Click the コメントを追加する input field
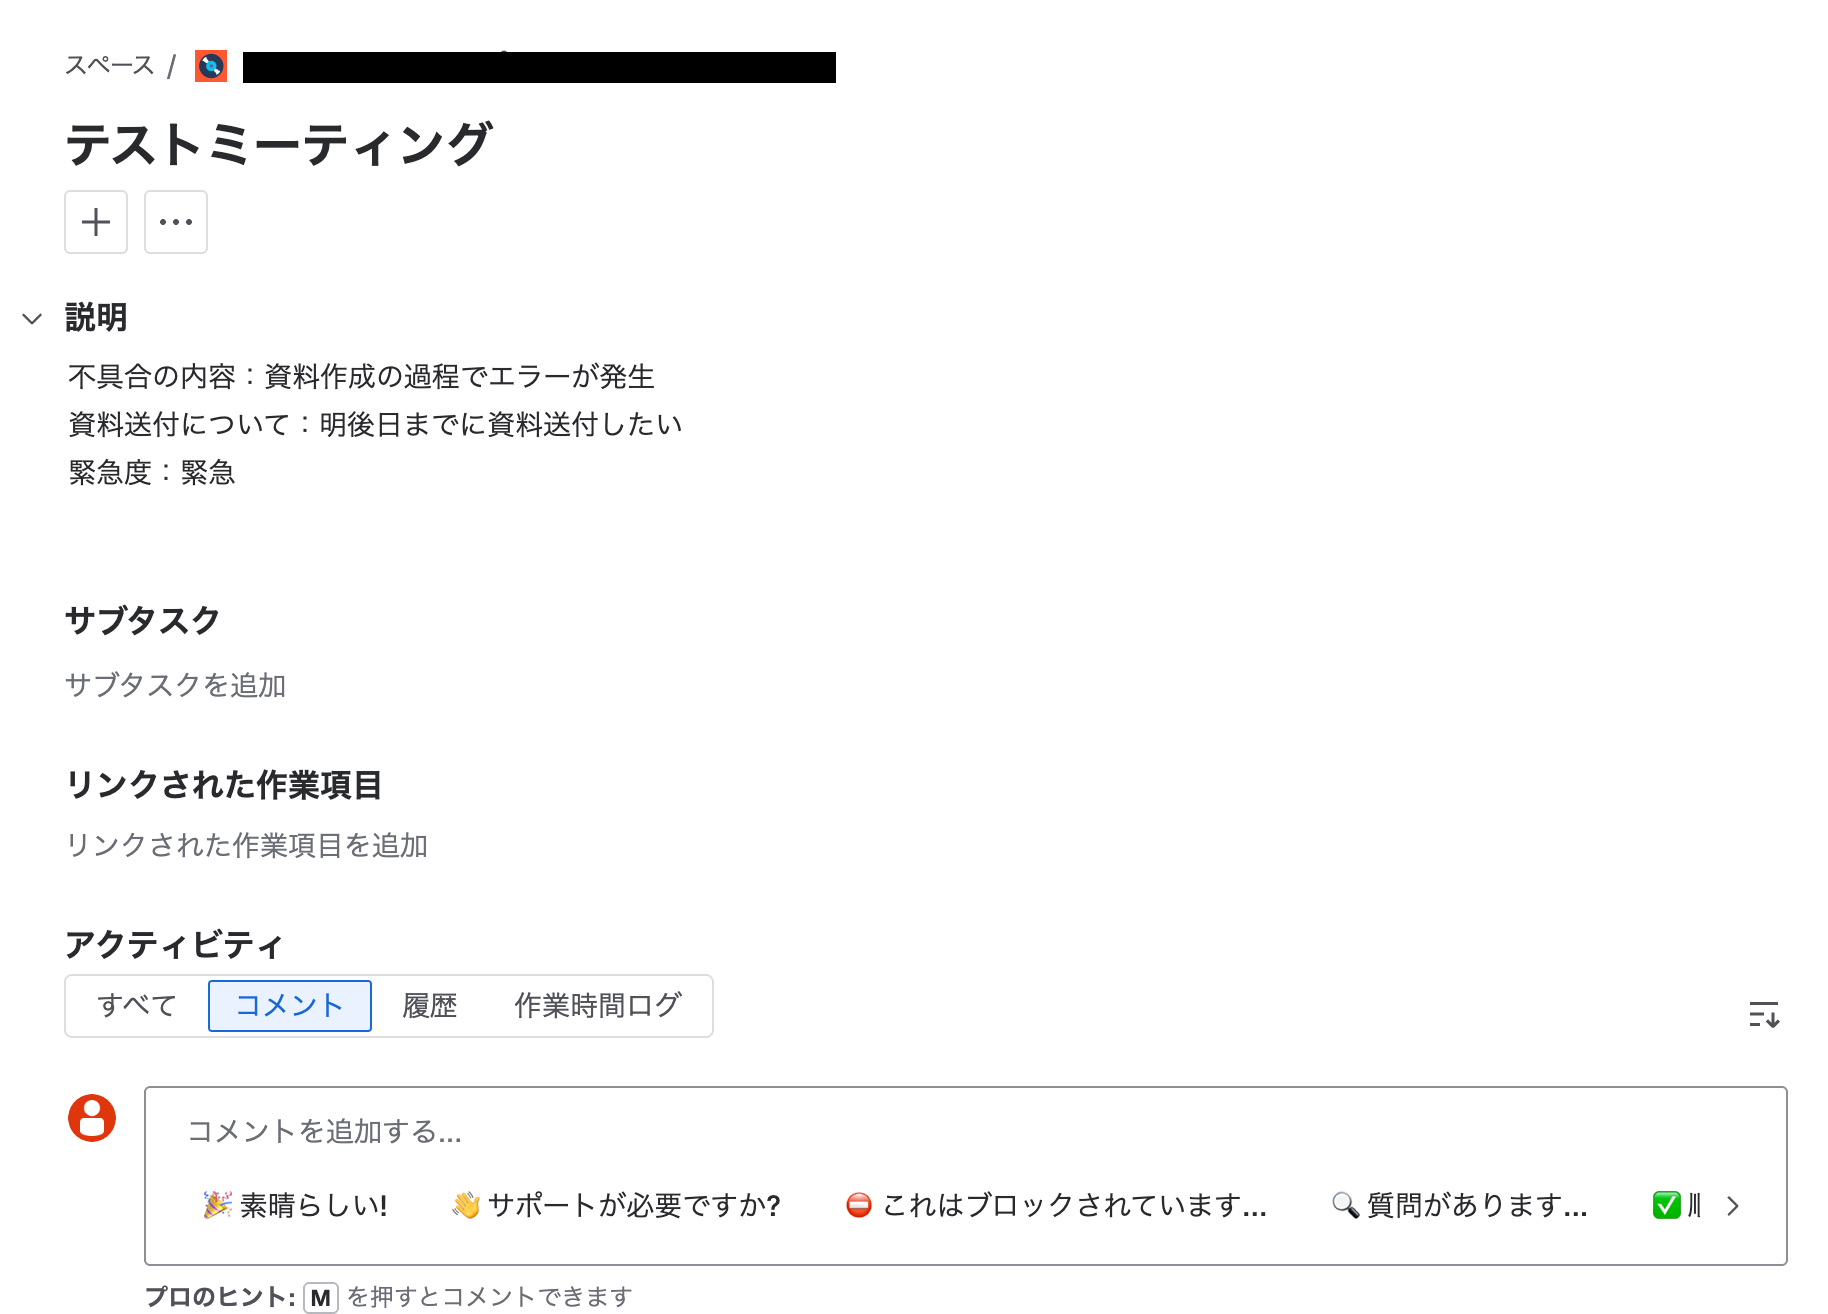The image size is (1828, 1314). [x=965, y=1131]
